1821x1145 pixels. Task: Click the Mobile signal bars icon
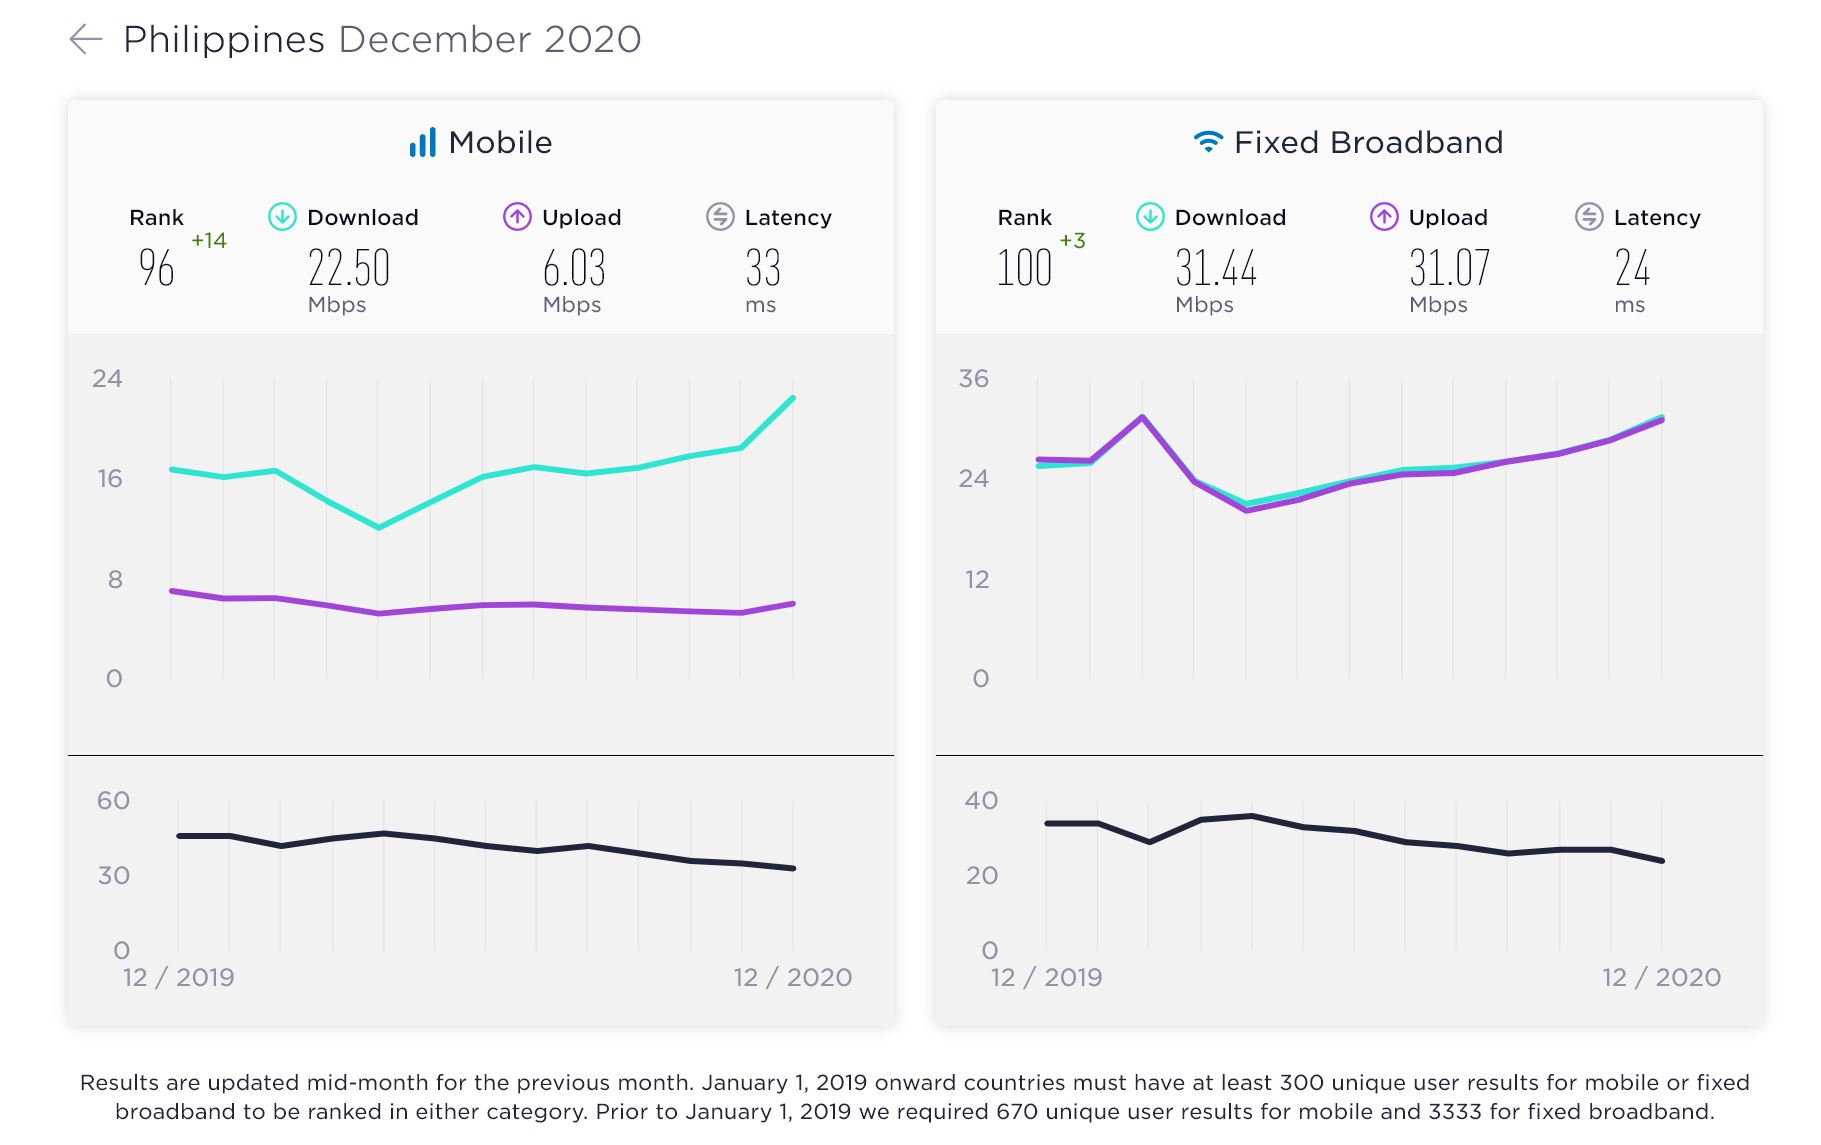pyautogui.click(x=422, y=143)
